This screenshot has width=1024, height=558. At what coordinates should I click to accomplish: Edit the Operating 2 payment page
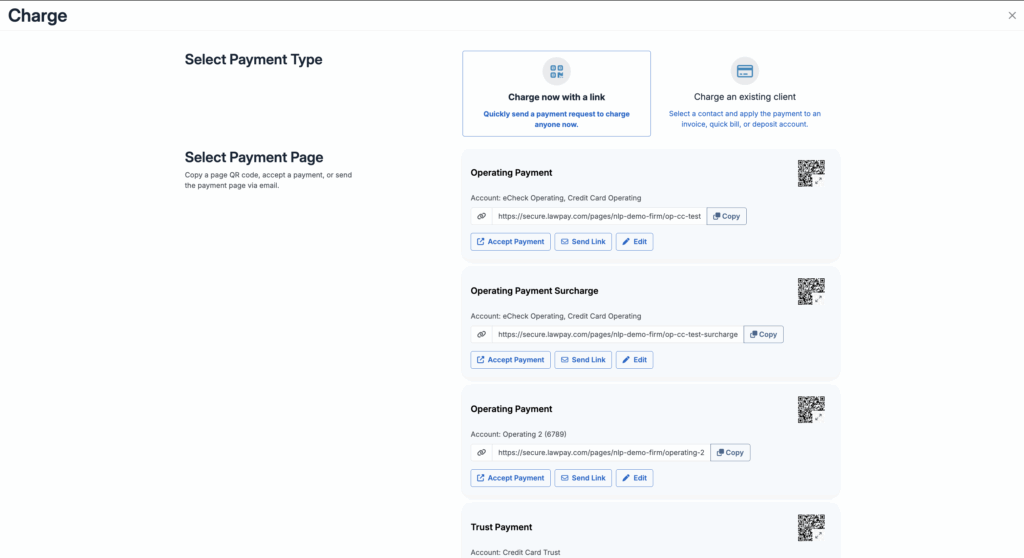(634, 478)
